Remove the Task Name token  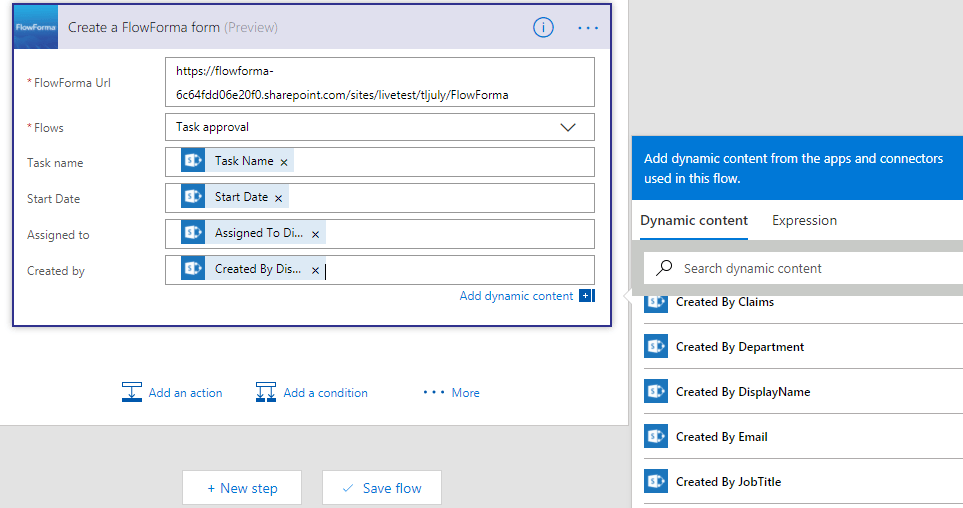click(x=284, y=162)
